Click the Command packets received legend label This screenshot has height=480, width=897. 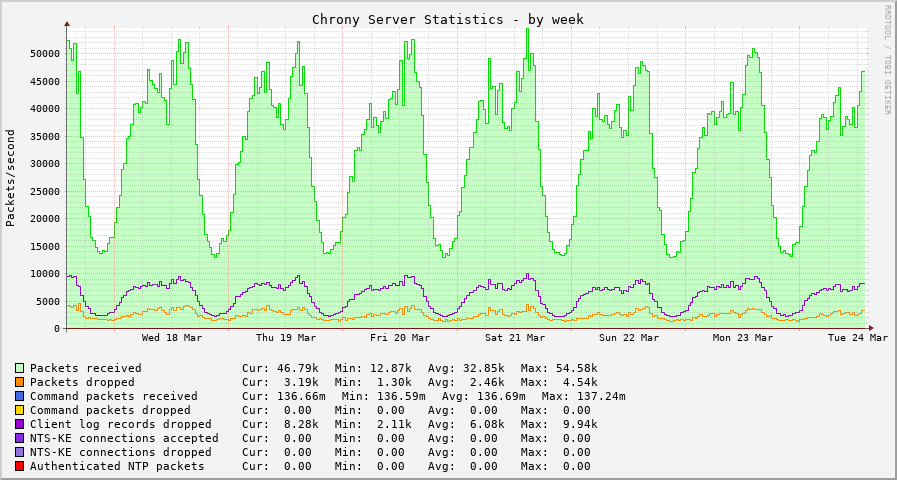(x=114, y=396)
